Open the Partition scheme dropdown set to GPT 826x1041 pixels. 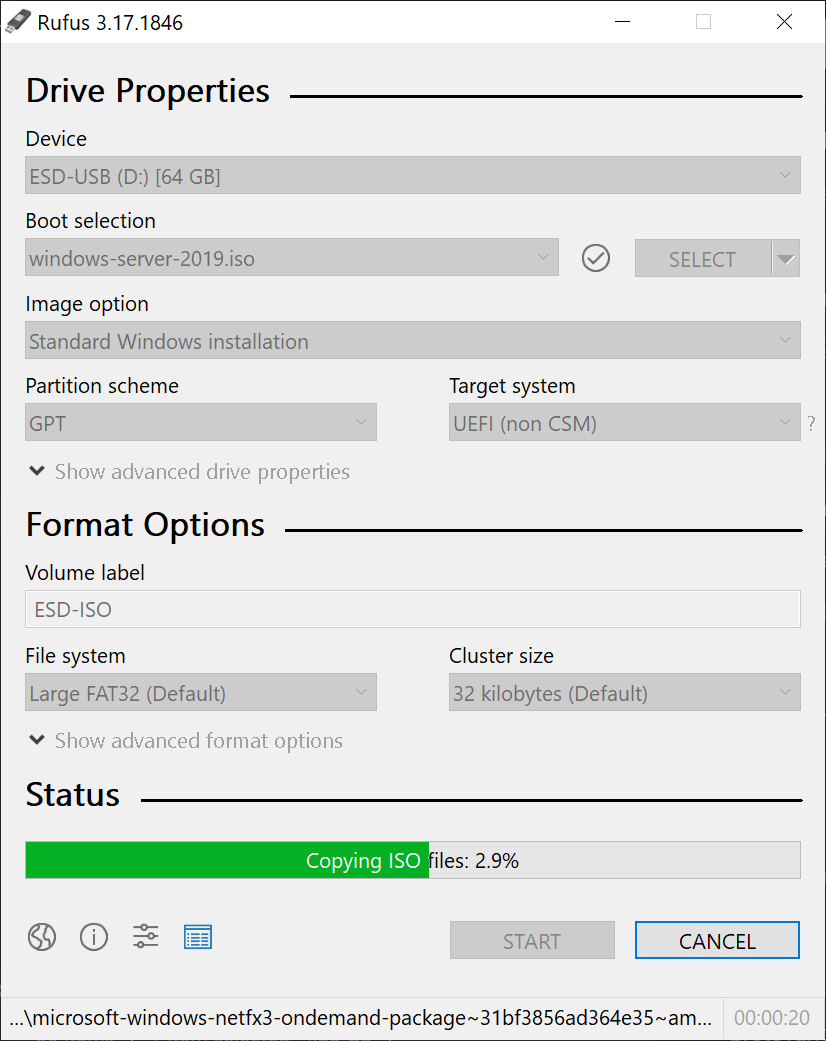pos(201,423)
